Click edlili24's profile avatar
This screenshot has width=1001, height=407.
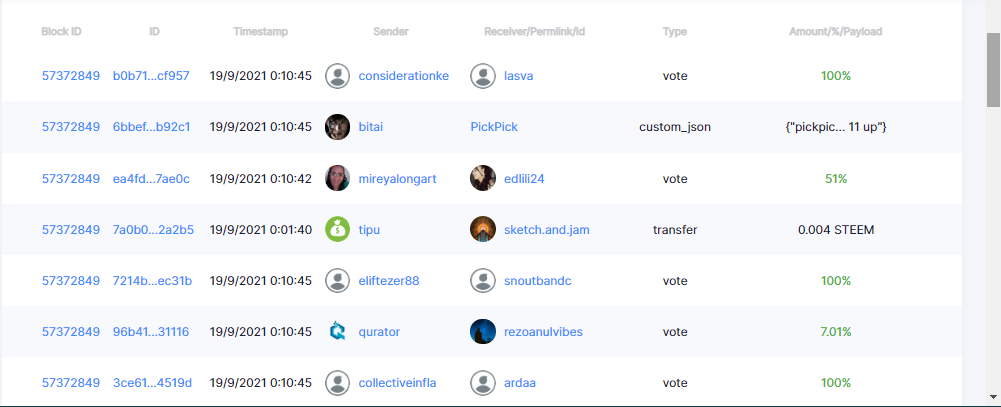click(x=483, y=178)
